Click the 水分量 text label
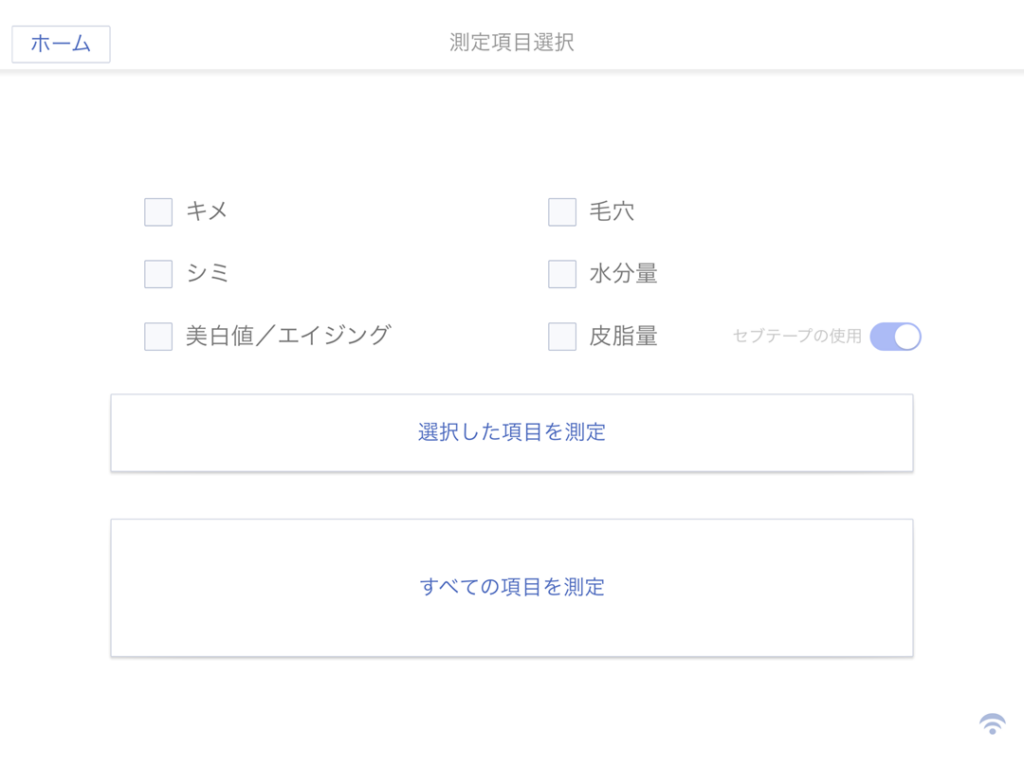The width and height of the screenshot is (1024, 768). coord(623,273)
